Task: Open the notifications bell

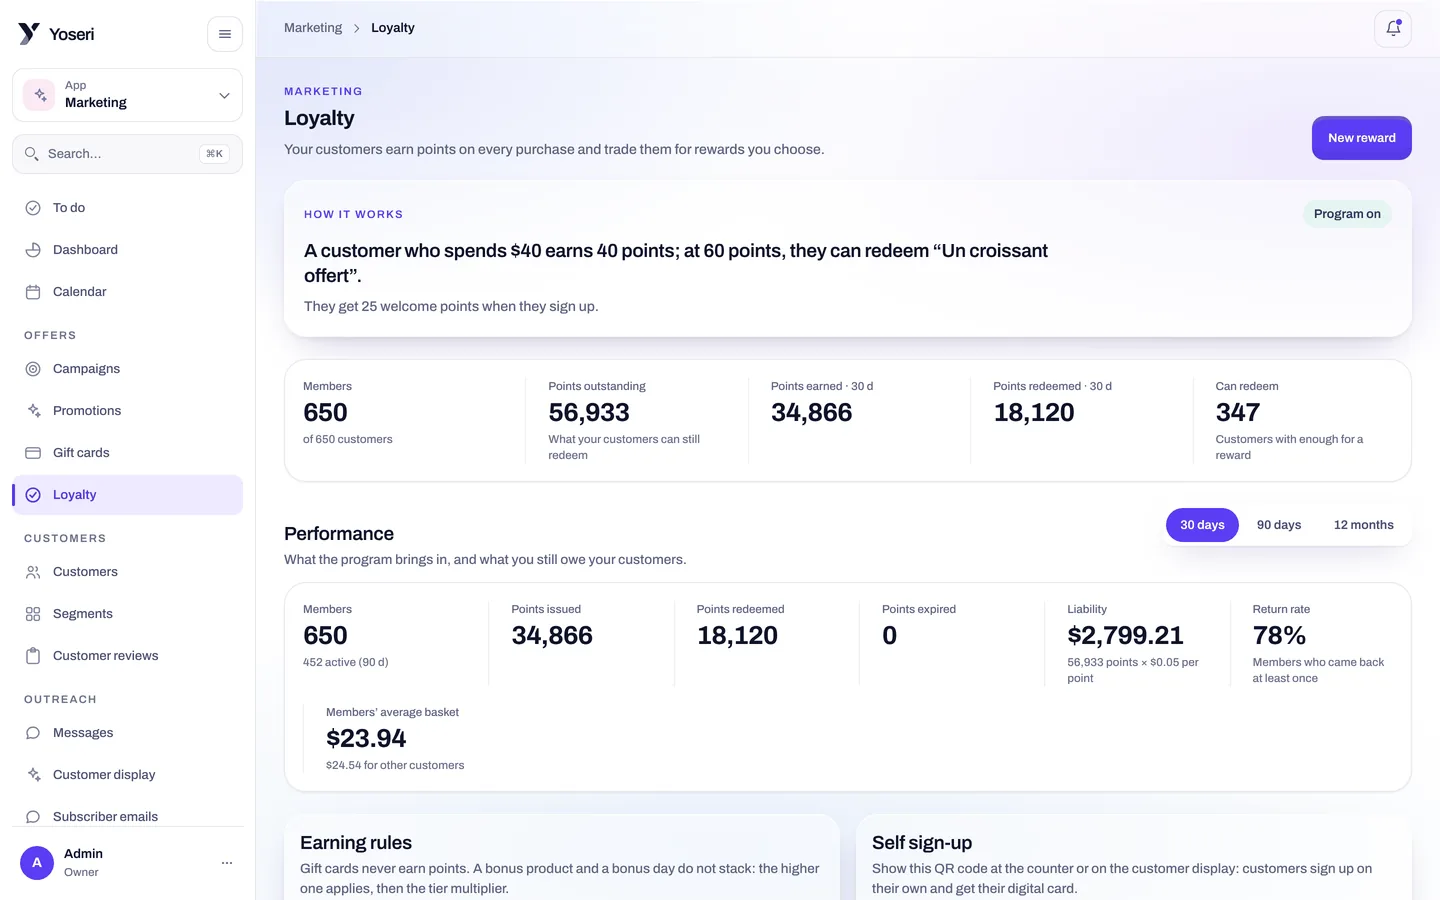Action: point(1393,29)
